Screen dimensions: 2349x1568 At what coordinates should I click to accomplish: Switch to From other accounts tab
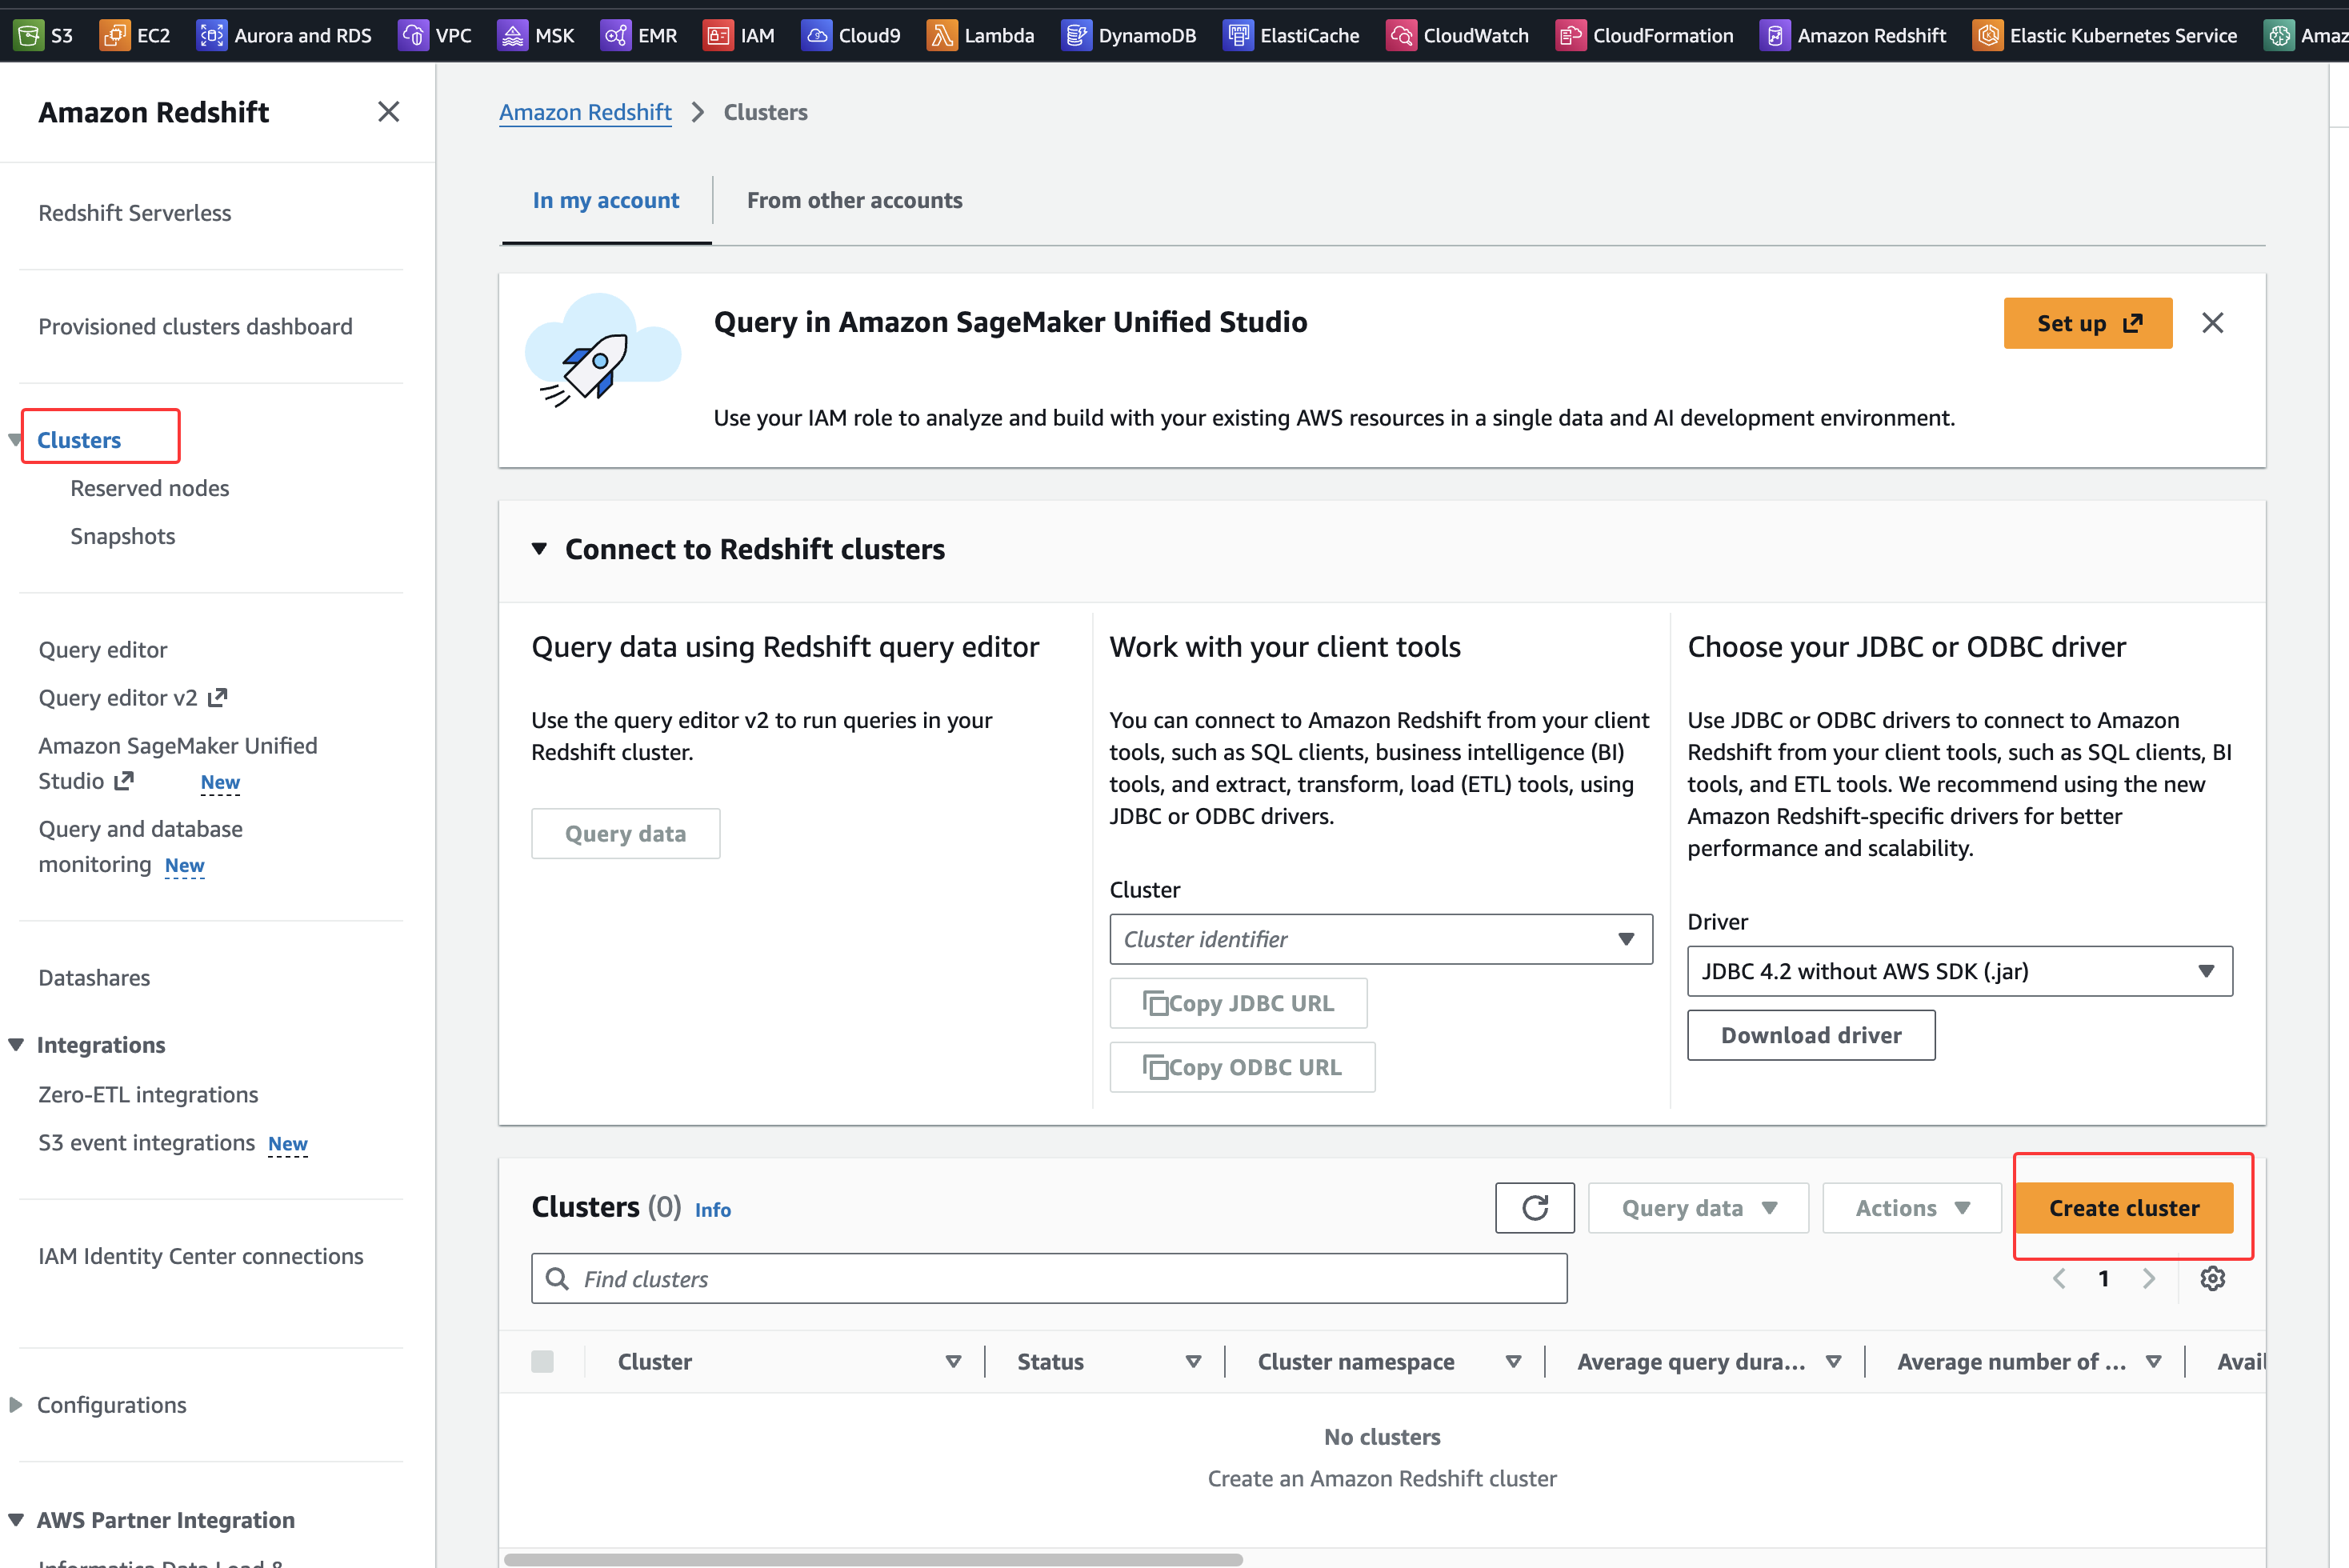854,200
